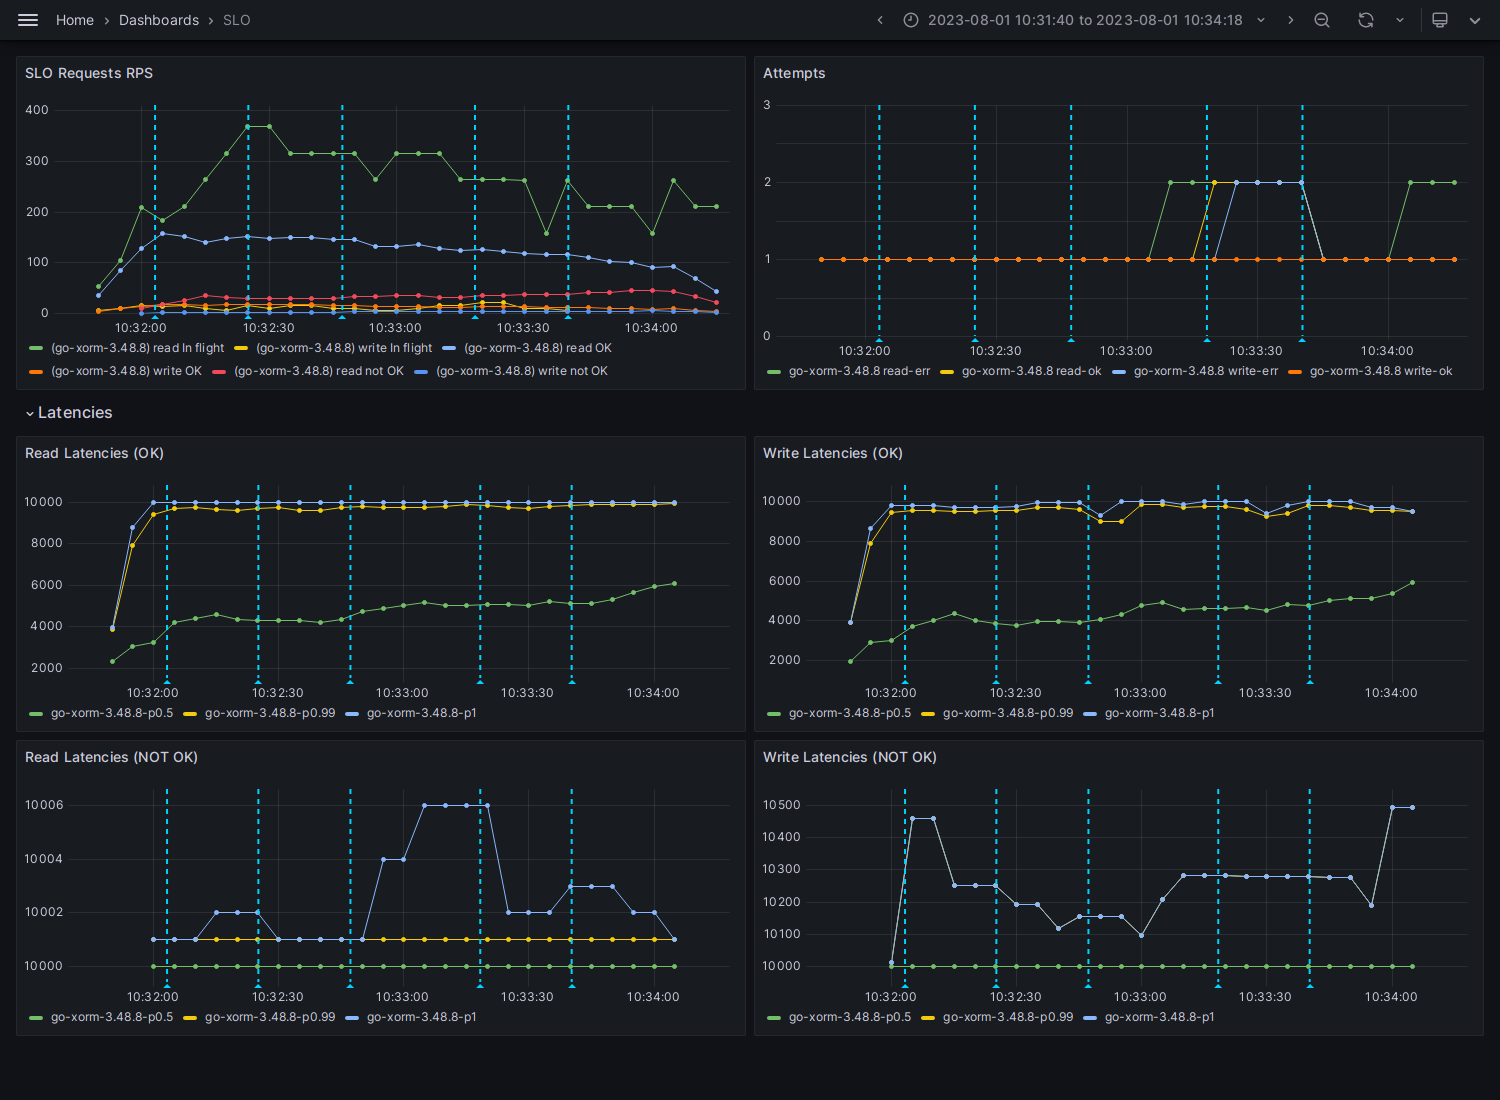Open the time range picker
Screen dimensions: 1500x1100
[x=1085, y=20]
